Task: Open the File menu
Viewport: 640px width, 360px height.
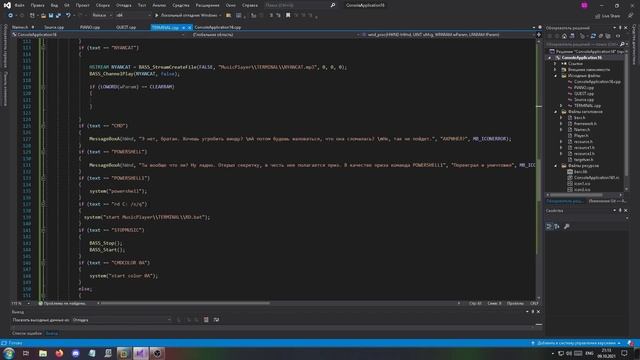Action: (19, 5)
